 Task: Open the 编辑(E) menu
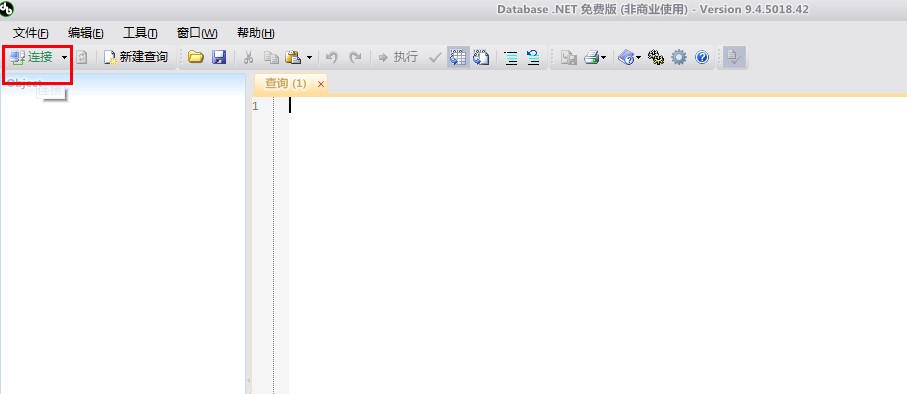click(86, 33)
